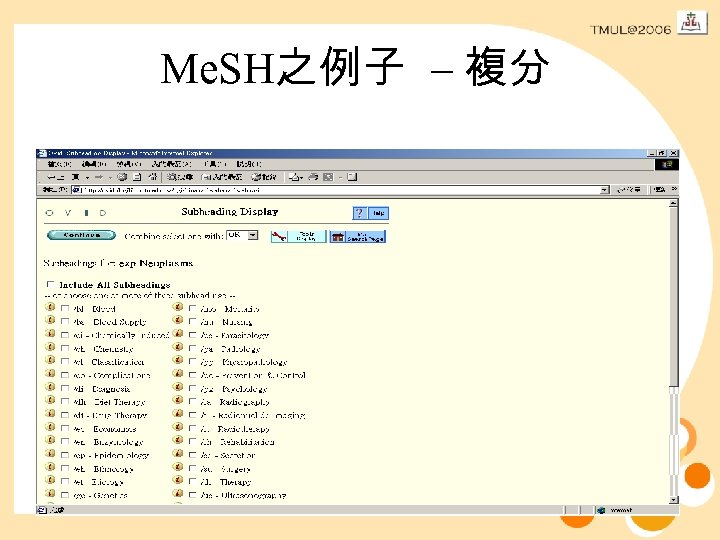This screenshot has width=720, height=540.
Task: Tick the Etiology subheading checkbox
Action: tap(65, 482)
